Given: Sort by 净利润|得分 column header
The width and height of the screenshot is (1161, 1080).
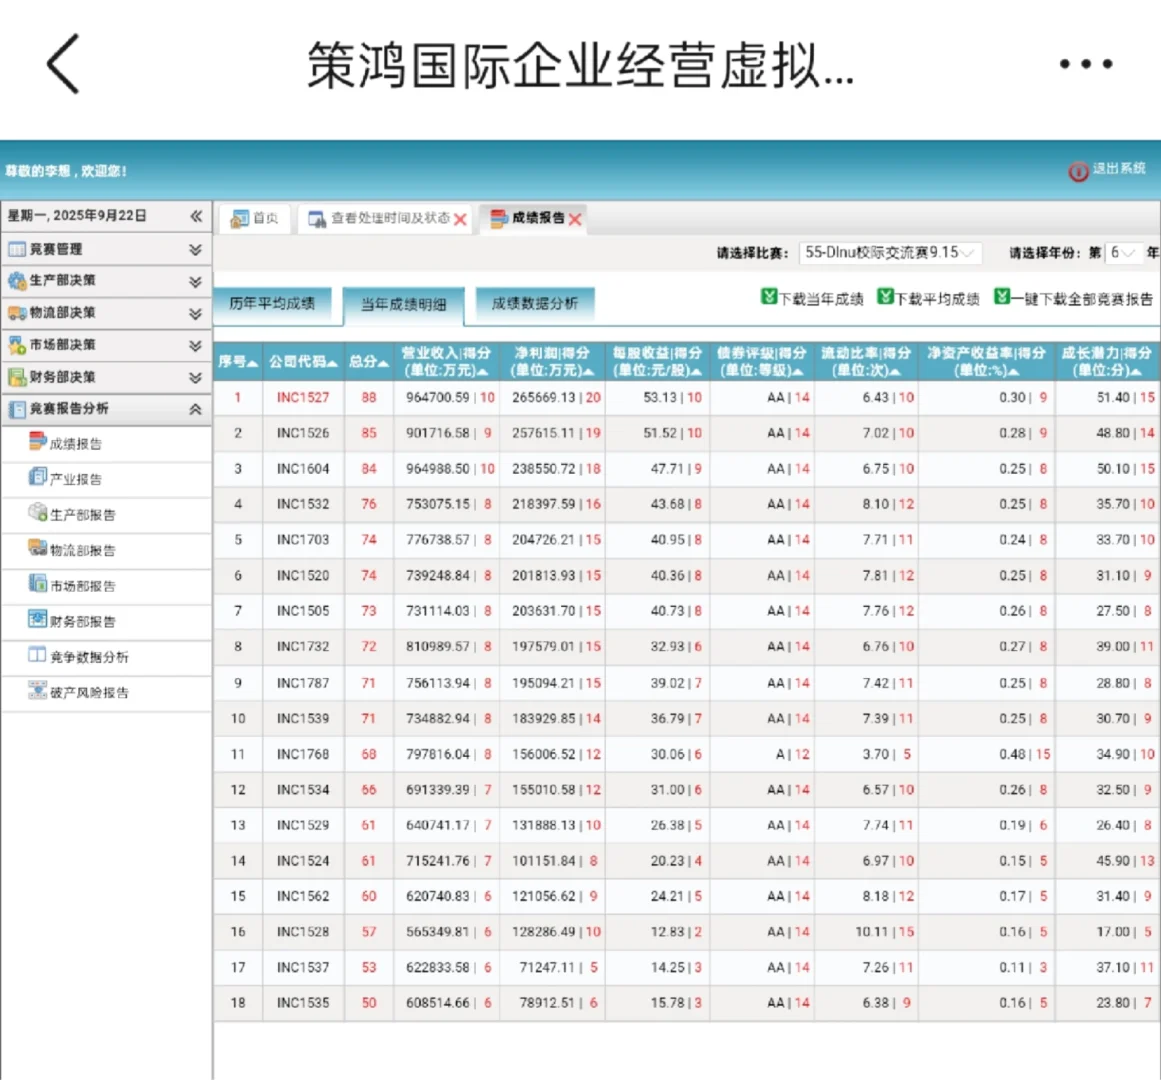Looking at the screenshot, I should click(552, 362).
